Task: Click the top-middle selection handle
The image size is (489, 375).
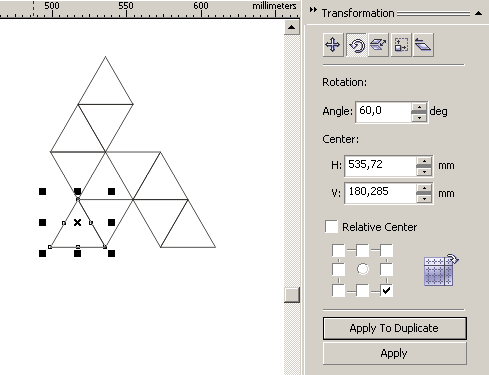Action: pyautogui.click(x=77, y=191)
